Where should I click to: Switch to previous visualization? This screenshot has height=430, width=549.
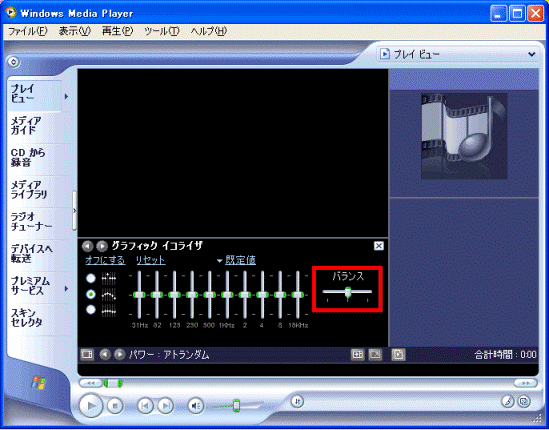pos(105,355)
